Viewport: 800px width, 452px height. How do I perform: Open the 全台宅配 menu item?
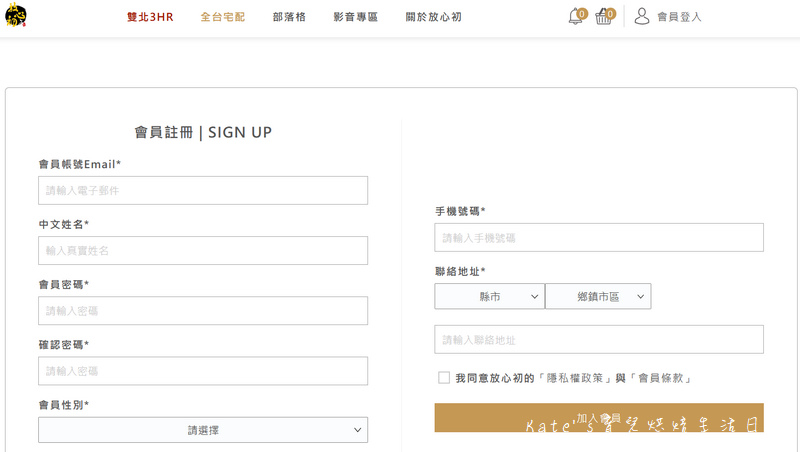click(222, 18)
